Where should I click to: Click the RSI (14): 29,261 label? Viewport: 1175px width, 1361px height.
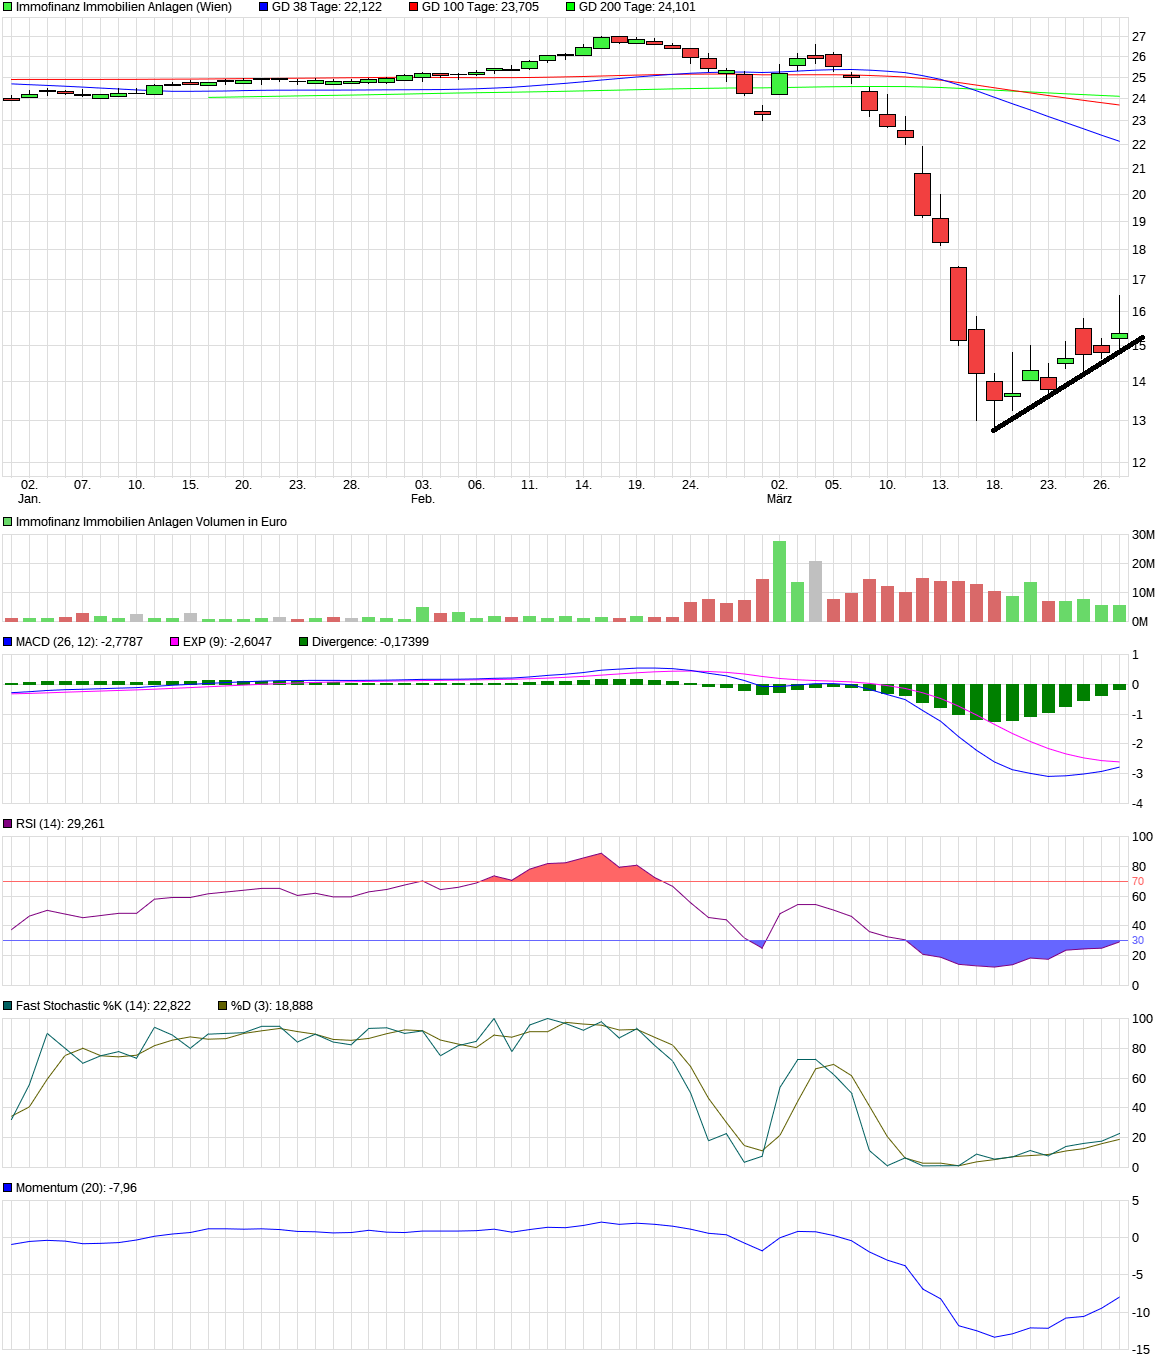(60, 824)
